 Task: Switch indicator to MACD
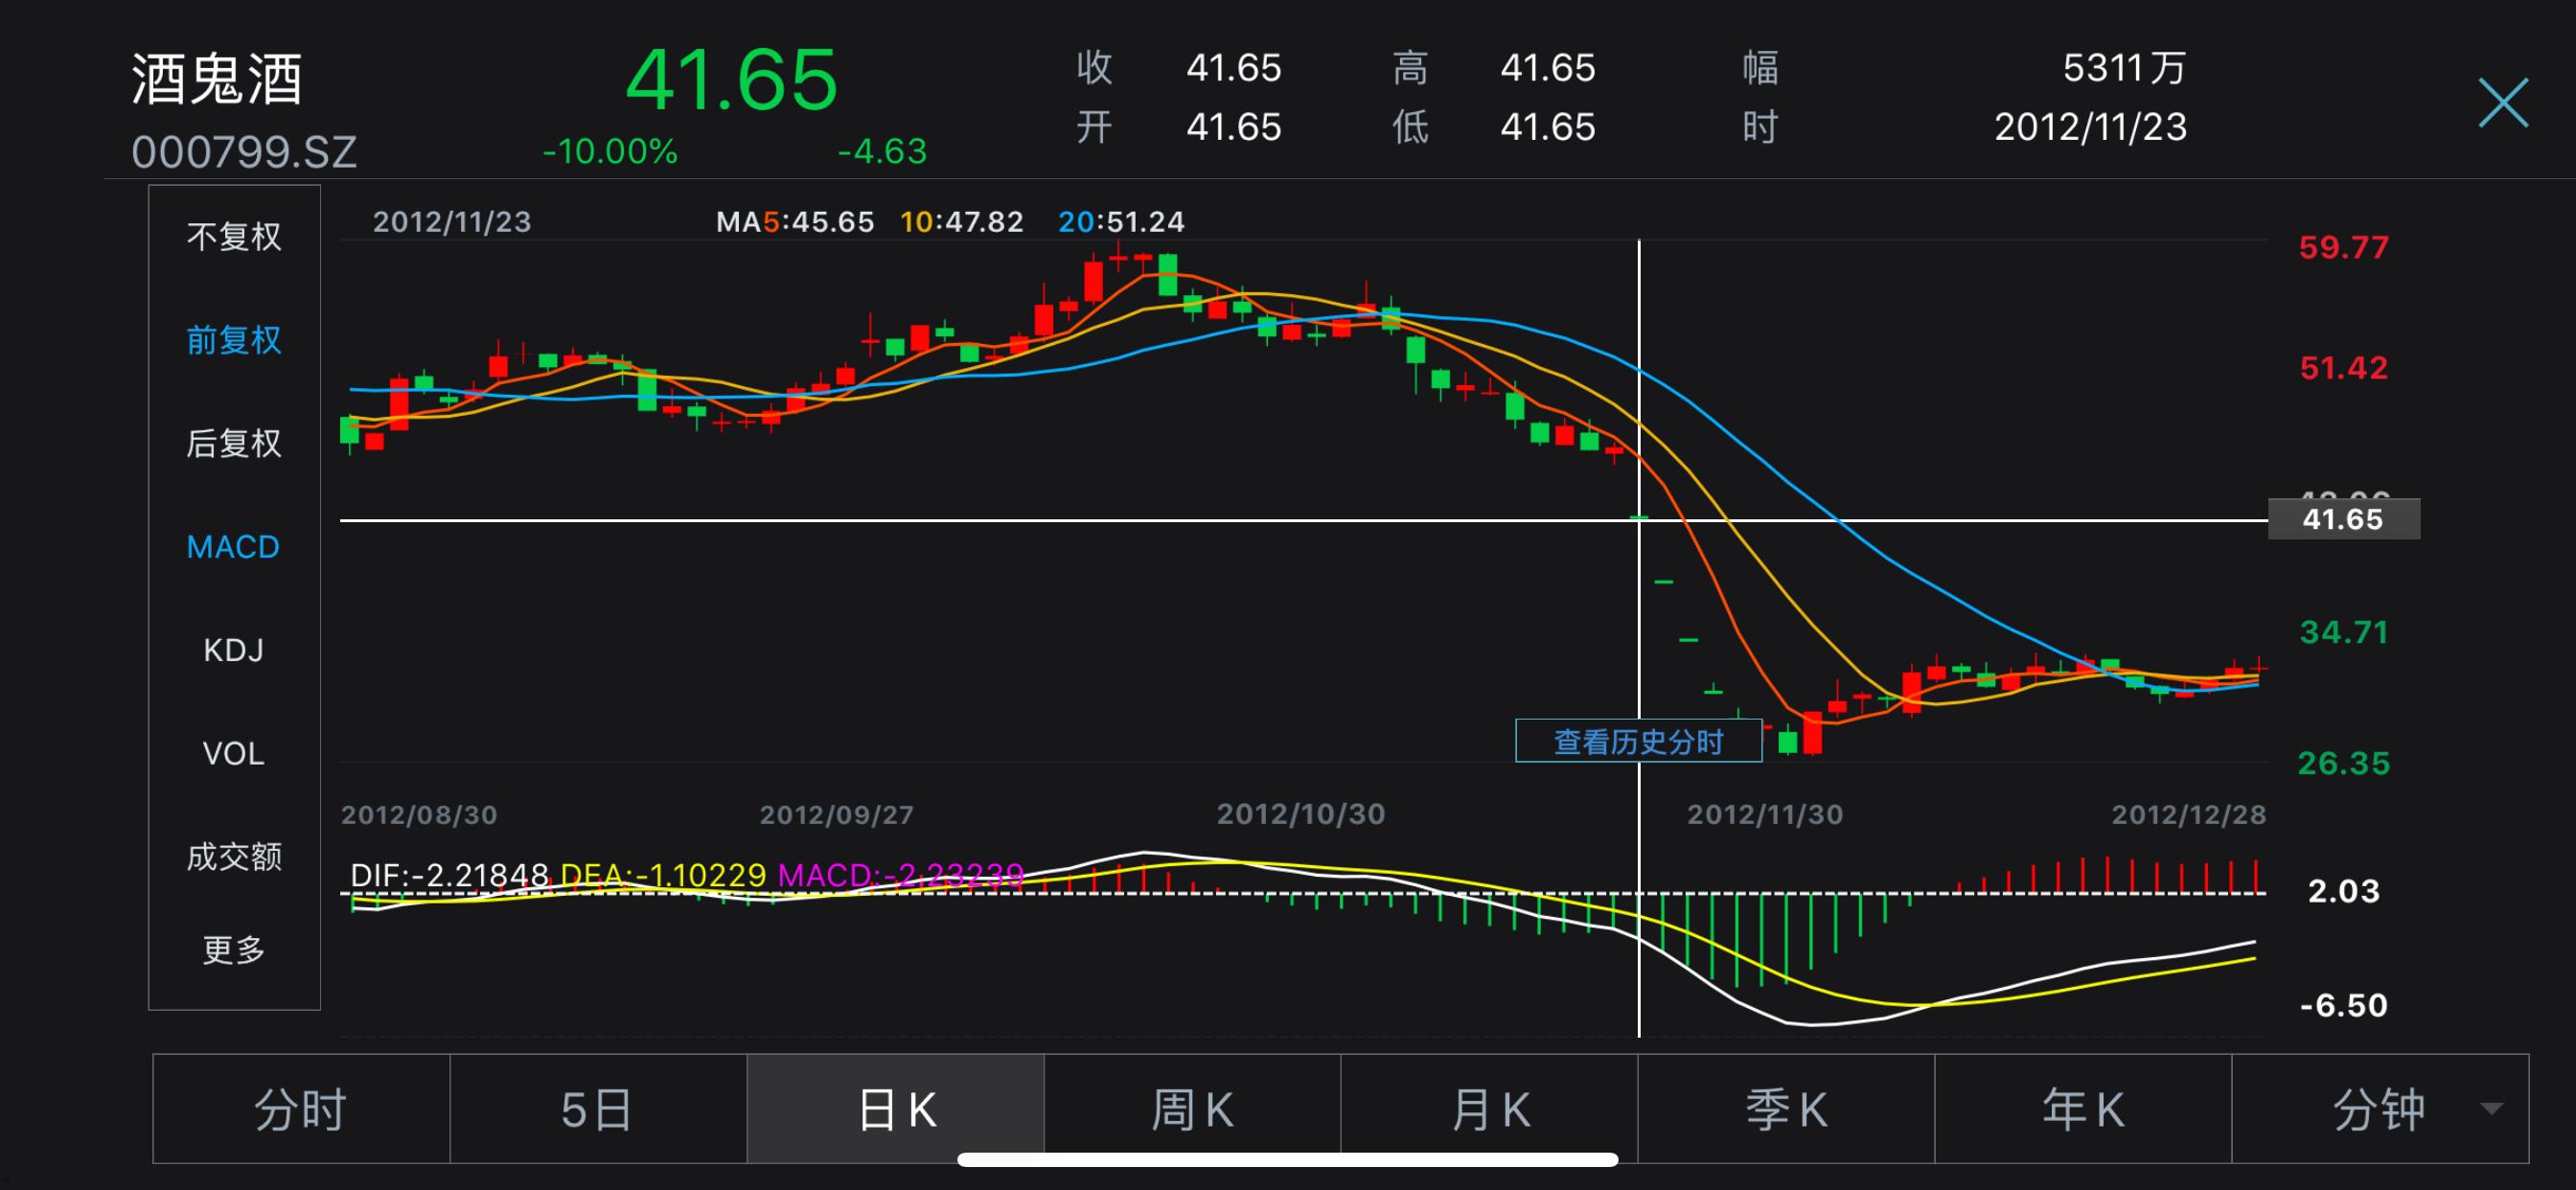pos(233,547)
